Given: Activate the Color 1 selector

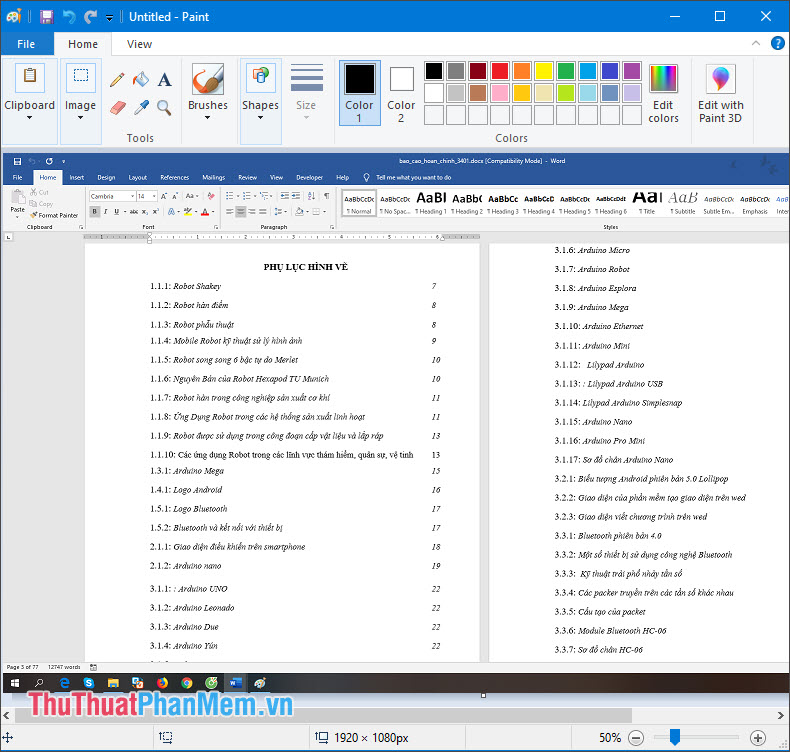Looking at the screenshot, I should coord(359,93).
